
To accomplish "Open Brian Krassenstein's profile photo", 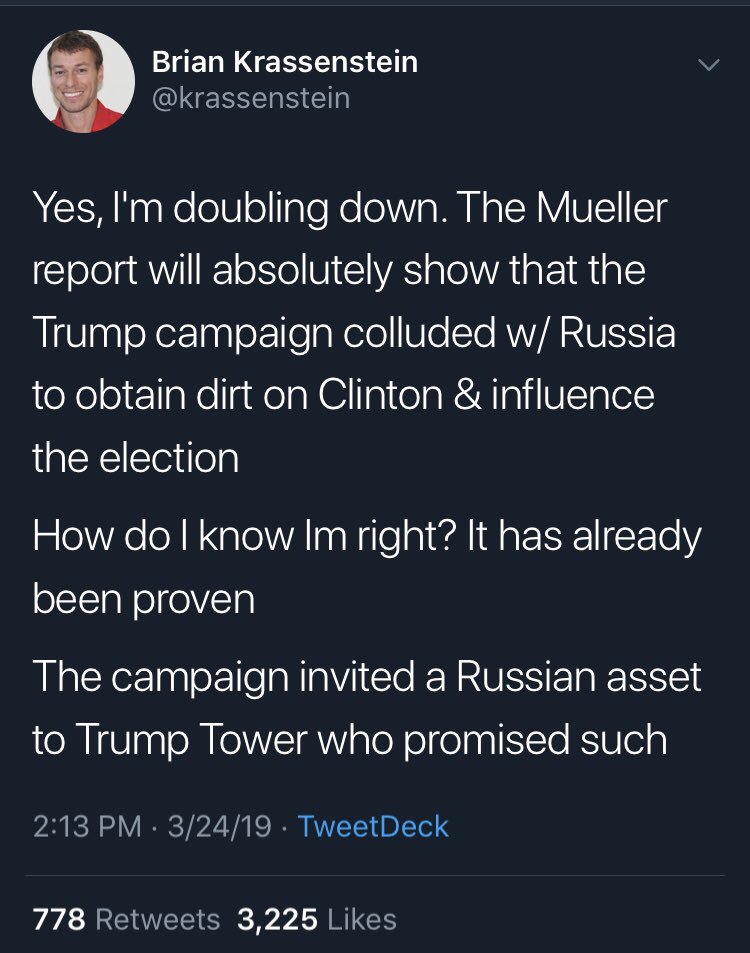I will (x=83, y=81).
